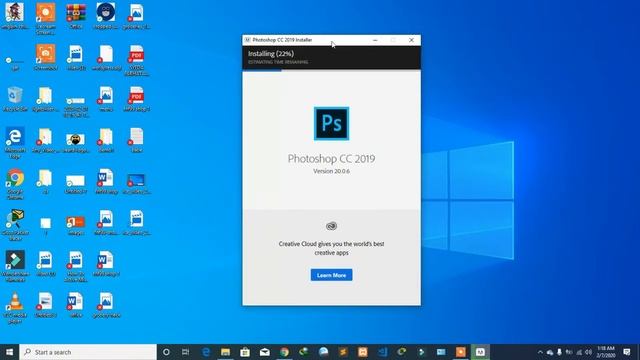Click the installation progress bar
This screenshot has width=640, height=360.
(331, 70)
